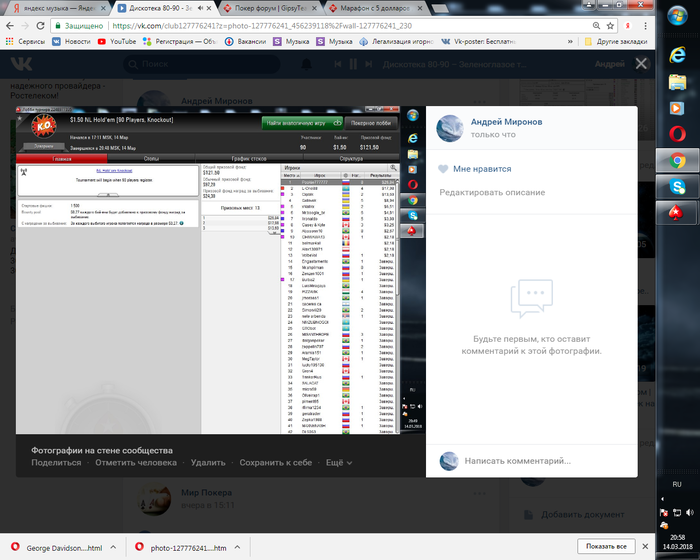The height and width of the screenshot is (560, 700).
Task: Skip to next track in VK player
Action: click(368, 64)
